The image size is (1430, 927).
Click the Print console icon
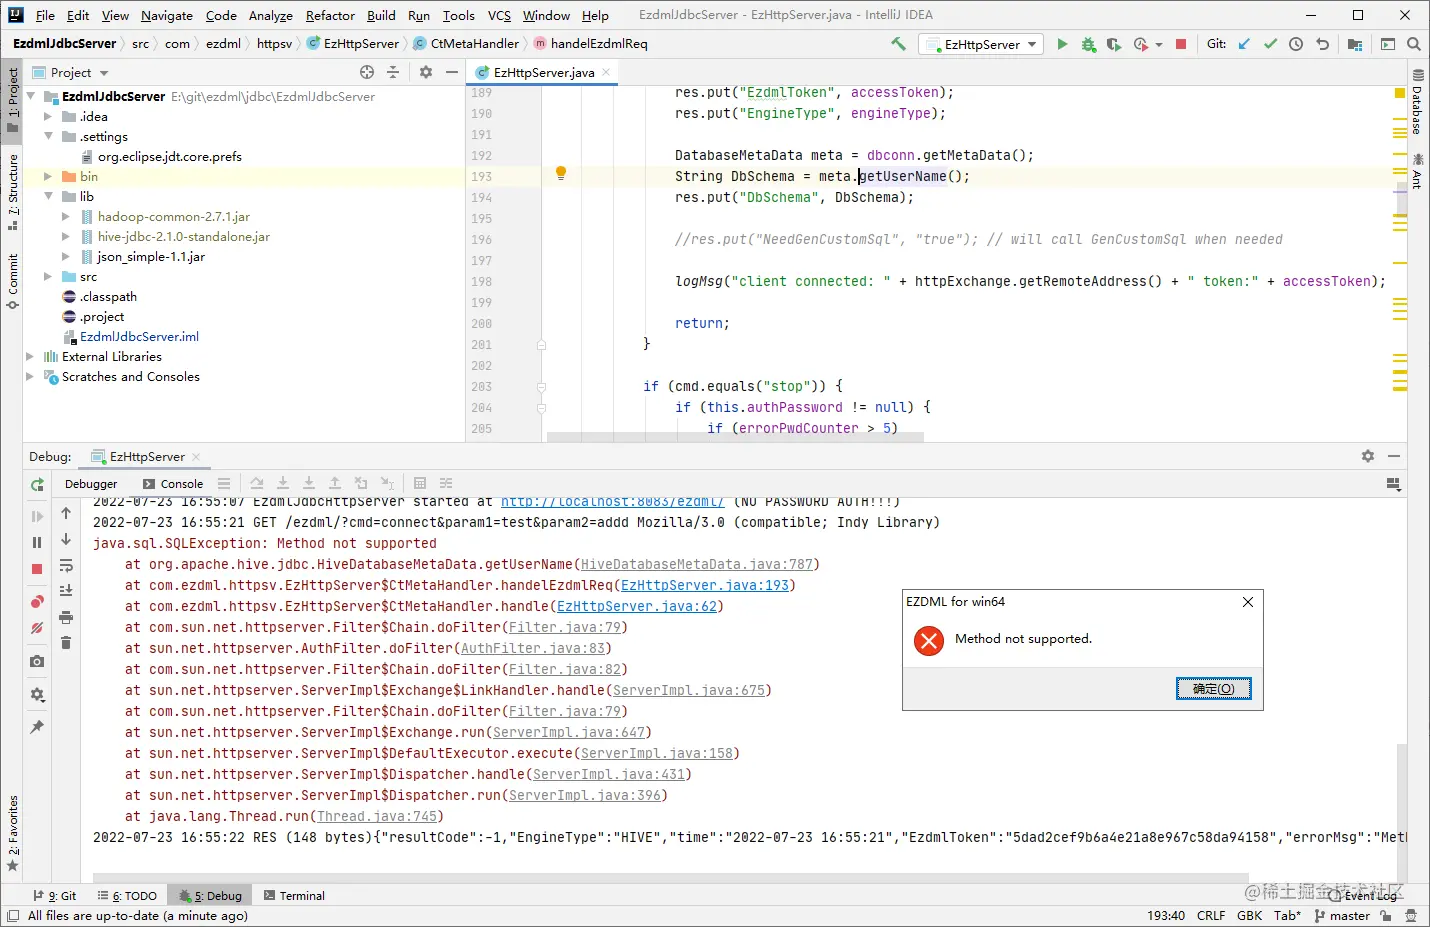[66, 617]
